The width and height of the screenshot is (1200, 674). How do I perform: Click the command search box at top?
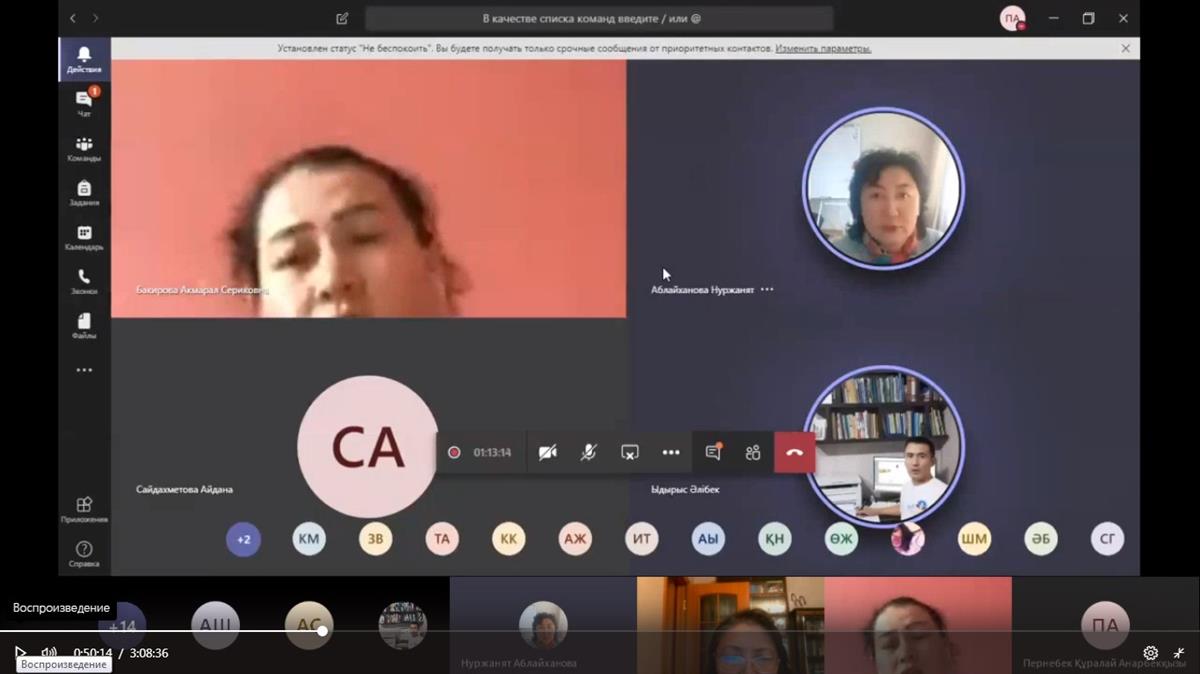pos(598,18)
